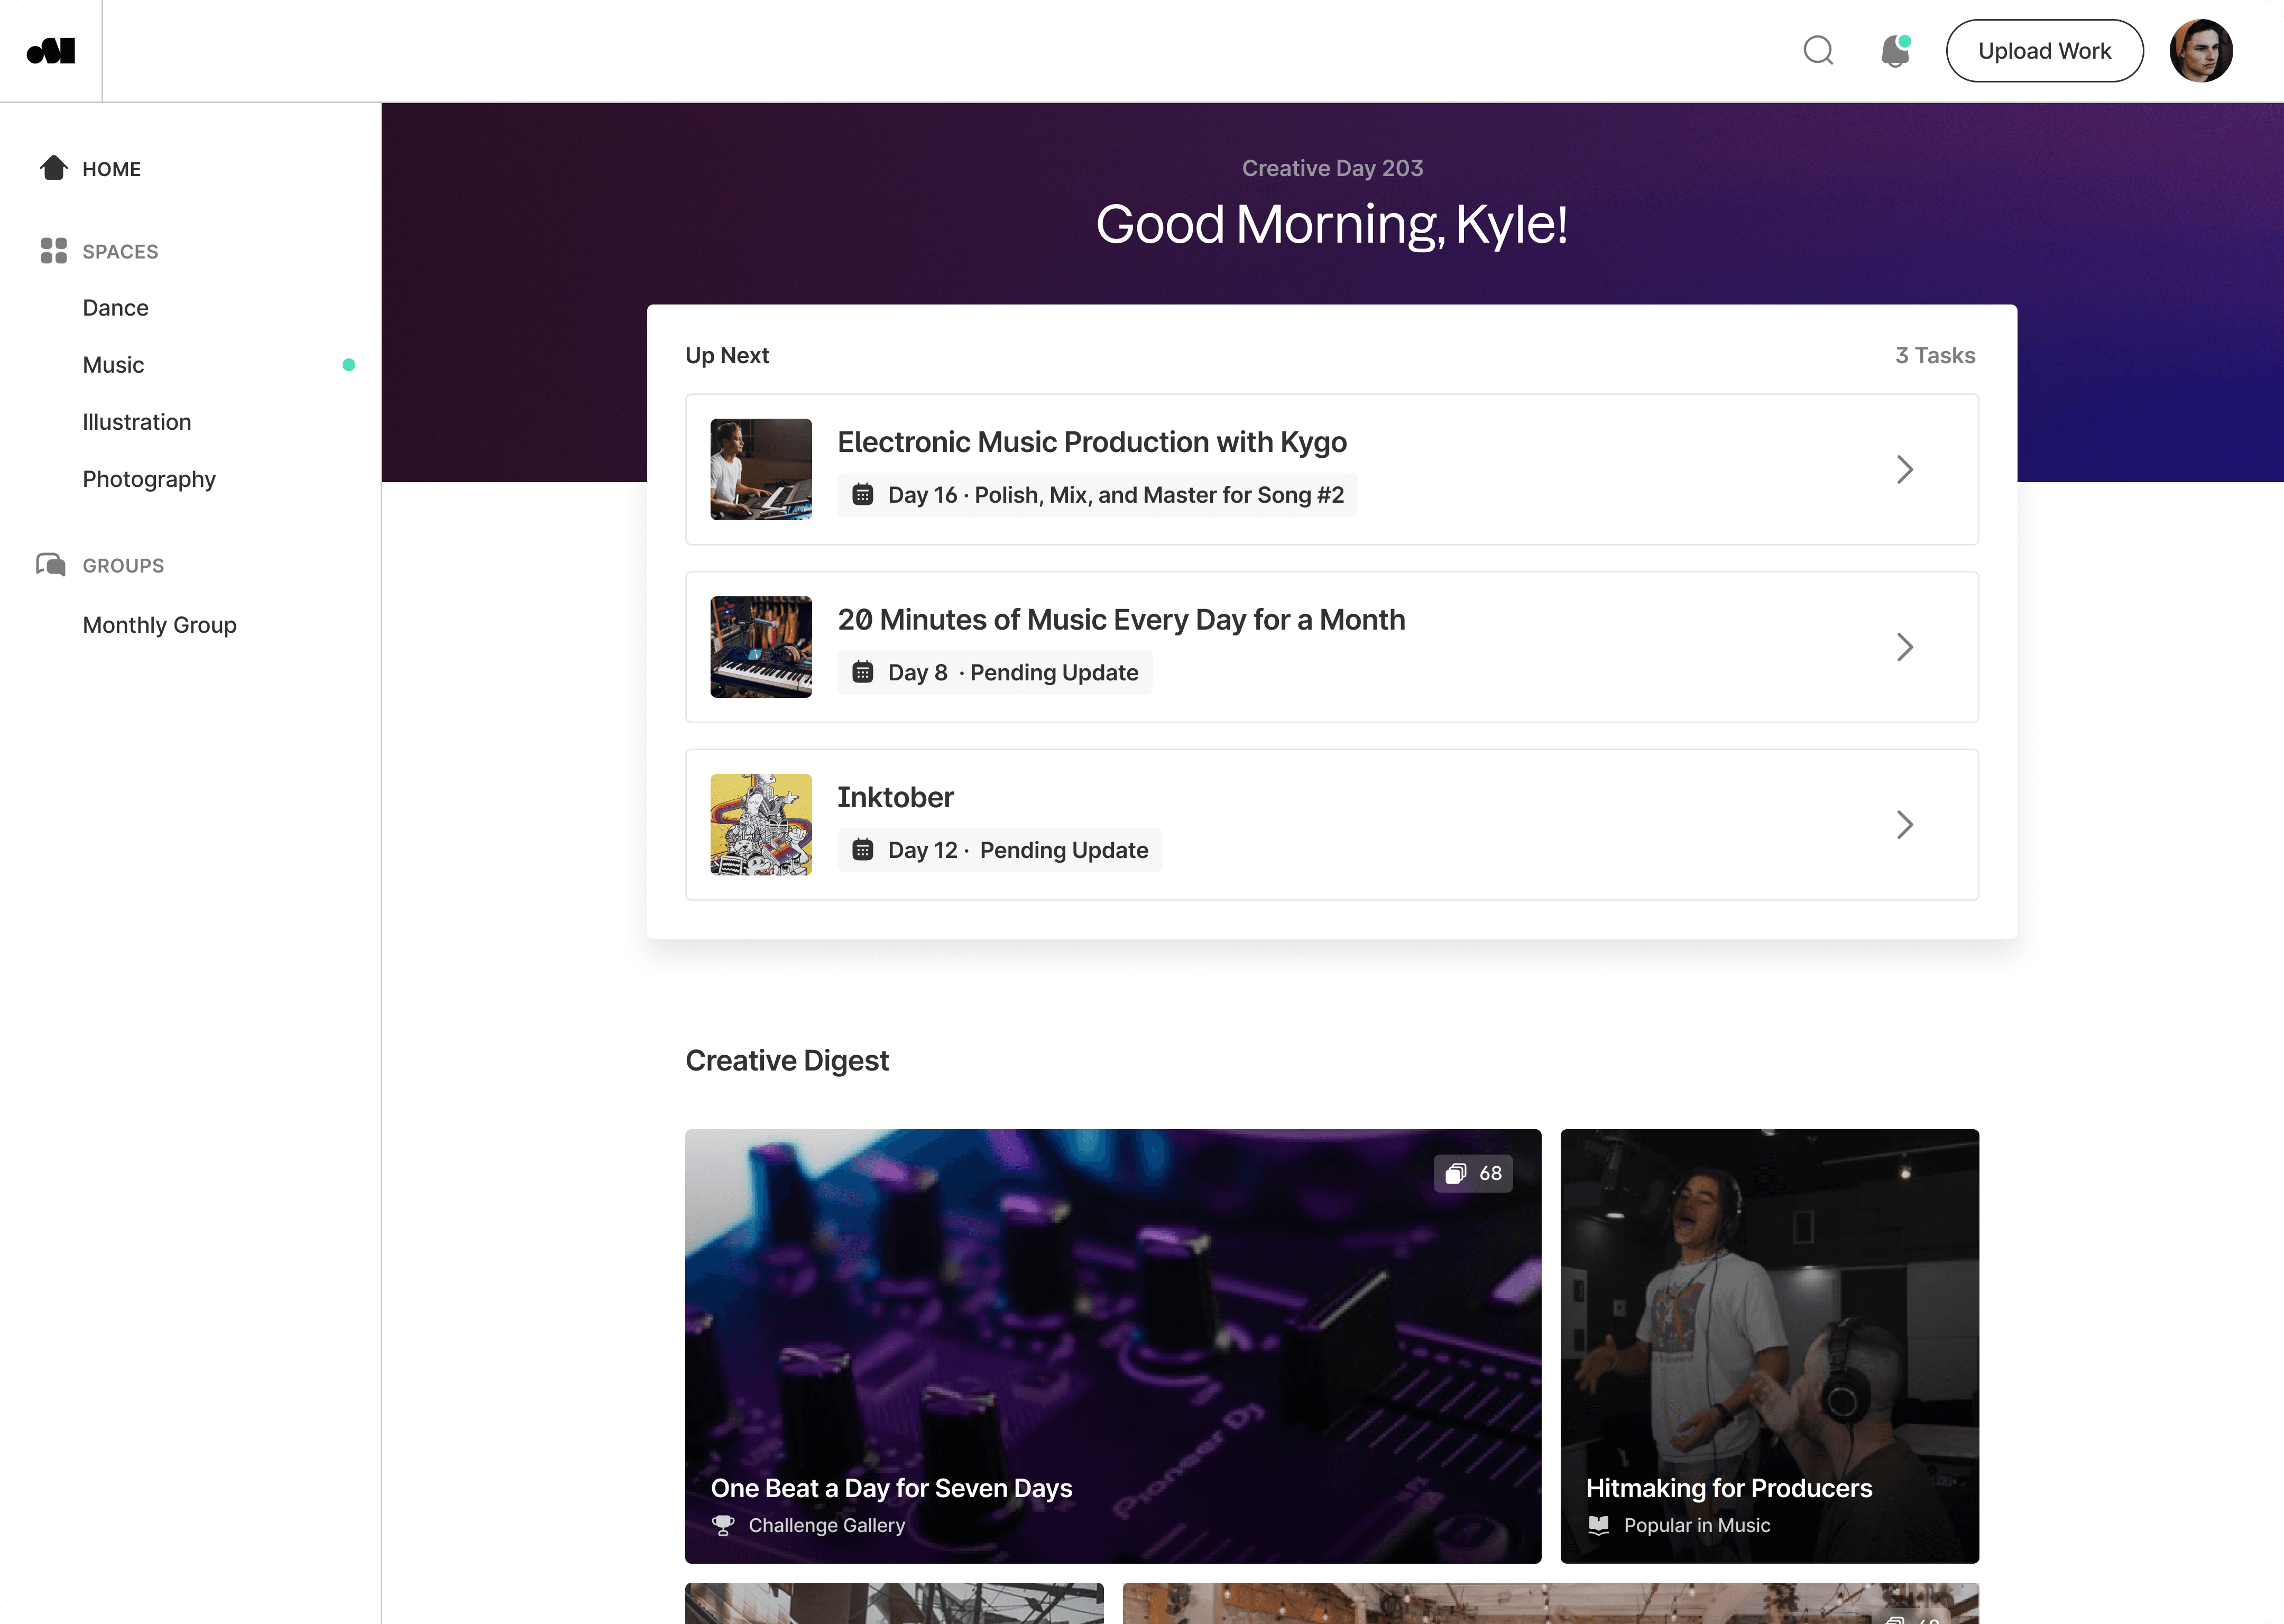The width and height of the screenshot is (2284, 1624).
Task: Click the Challenge Gallery trophy icon
Action: click(722, 1525)
